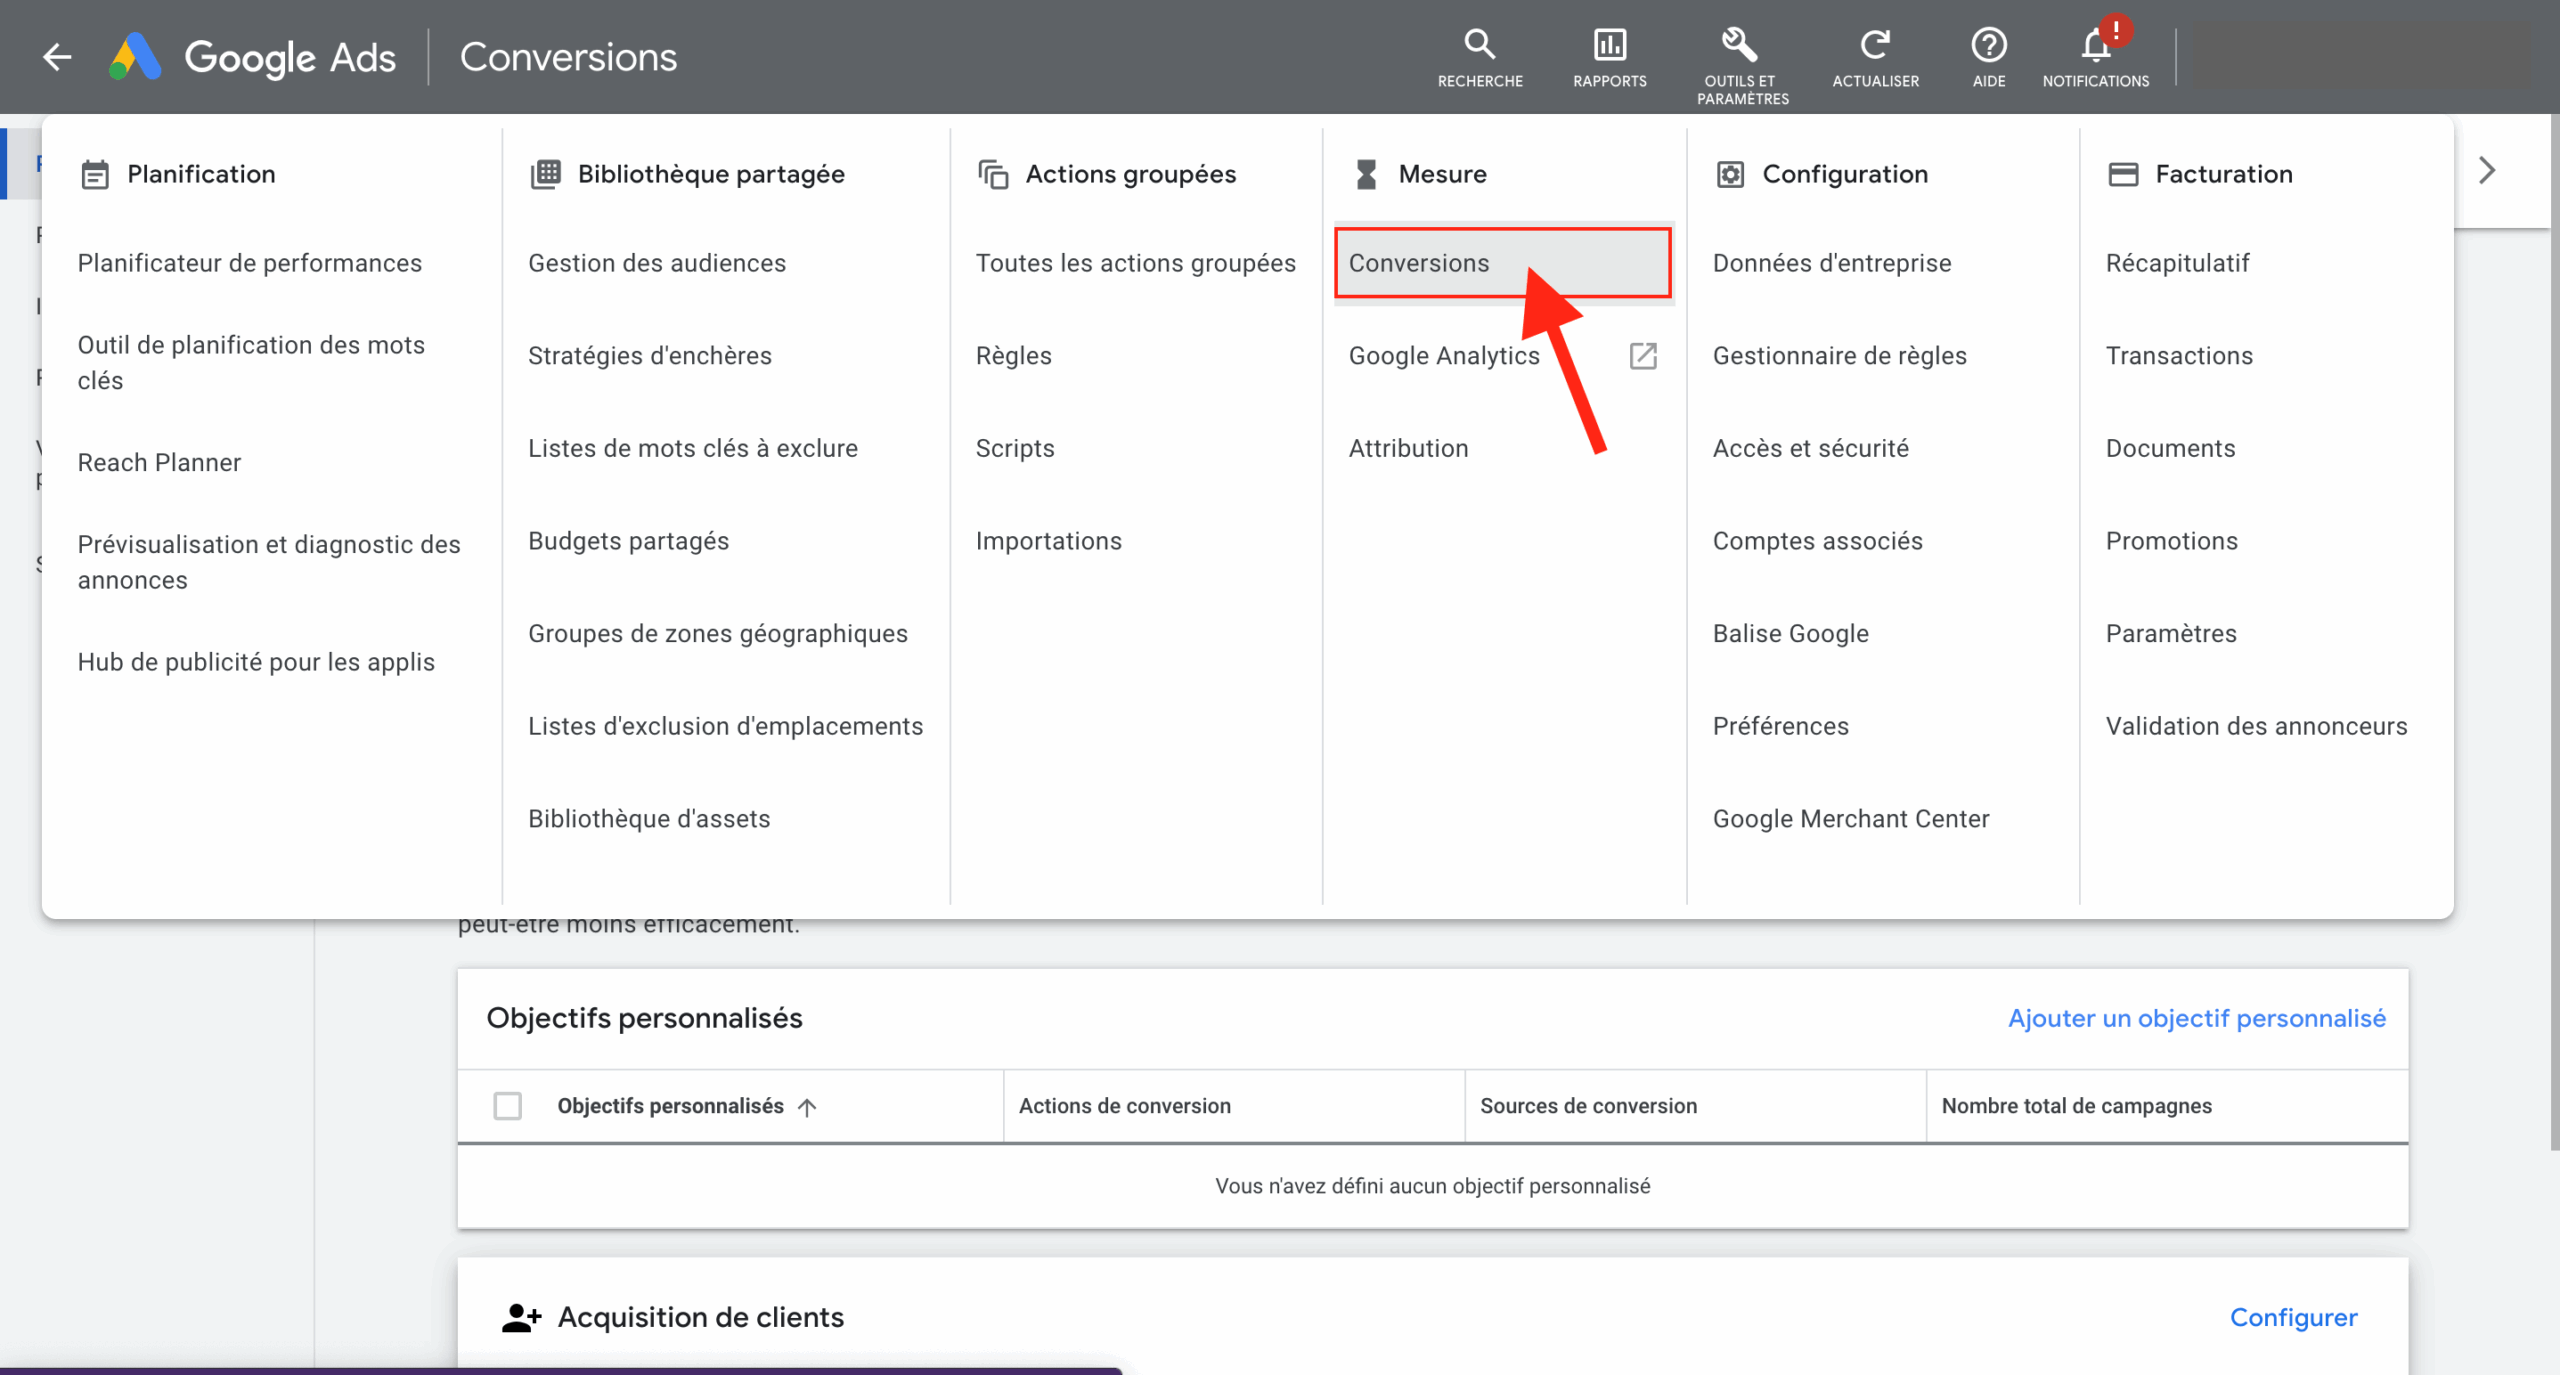Open Balise Google in Configuration
Viewport: 2560px width, 1375px height.
(x=1790, y=633)
